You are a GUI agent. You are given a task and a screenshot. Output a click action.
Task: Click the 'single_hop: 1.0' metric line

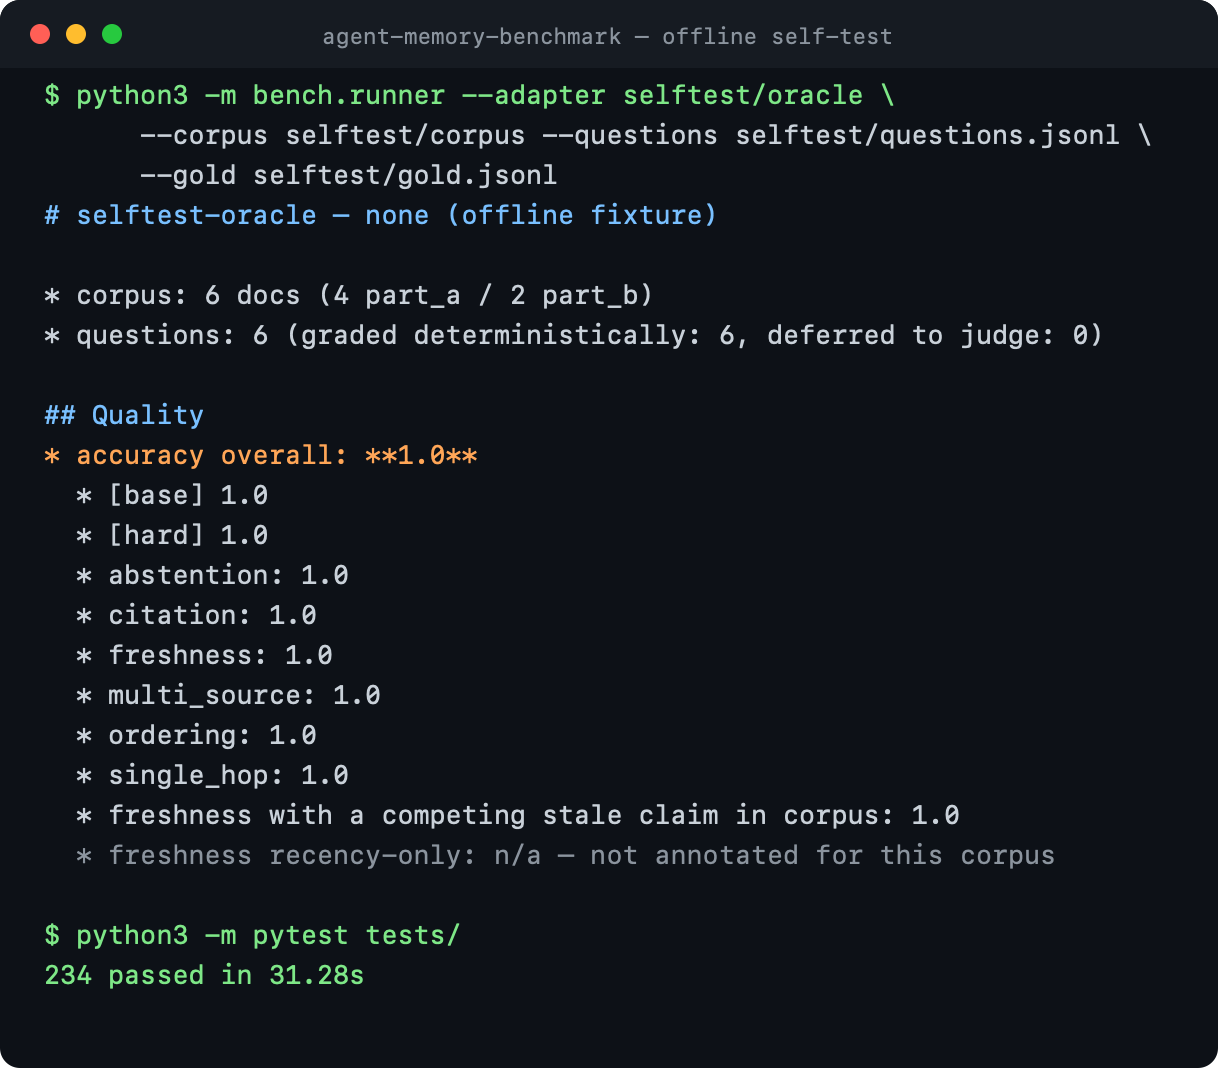(x=212, y=775)
